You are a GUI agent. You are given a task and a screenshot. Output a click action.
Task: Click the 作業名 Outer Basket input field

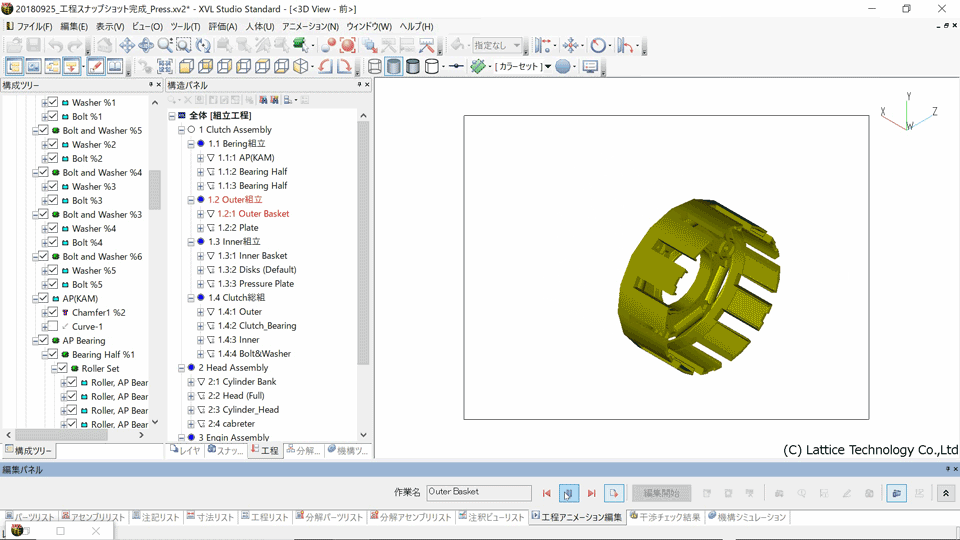click(x=479, y=492)
